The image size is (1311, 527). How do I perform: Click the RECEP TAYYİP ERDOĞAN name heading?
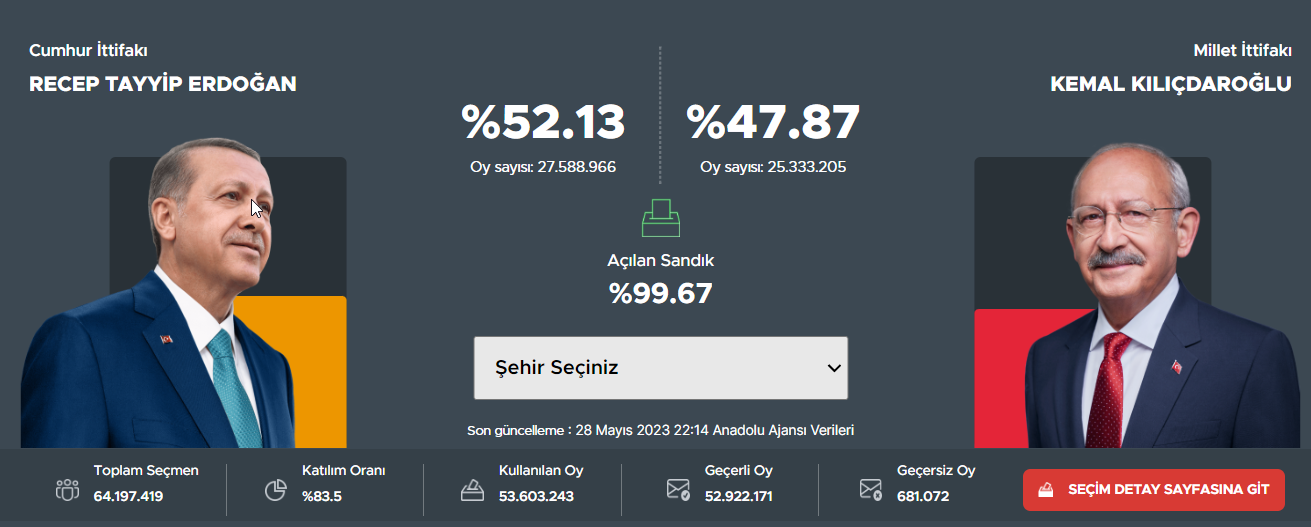163,84
